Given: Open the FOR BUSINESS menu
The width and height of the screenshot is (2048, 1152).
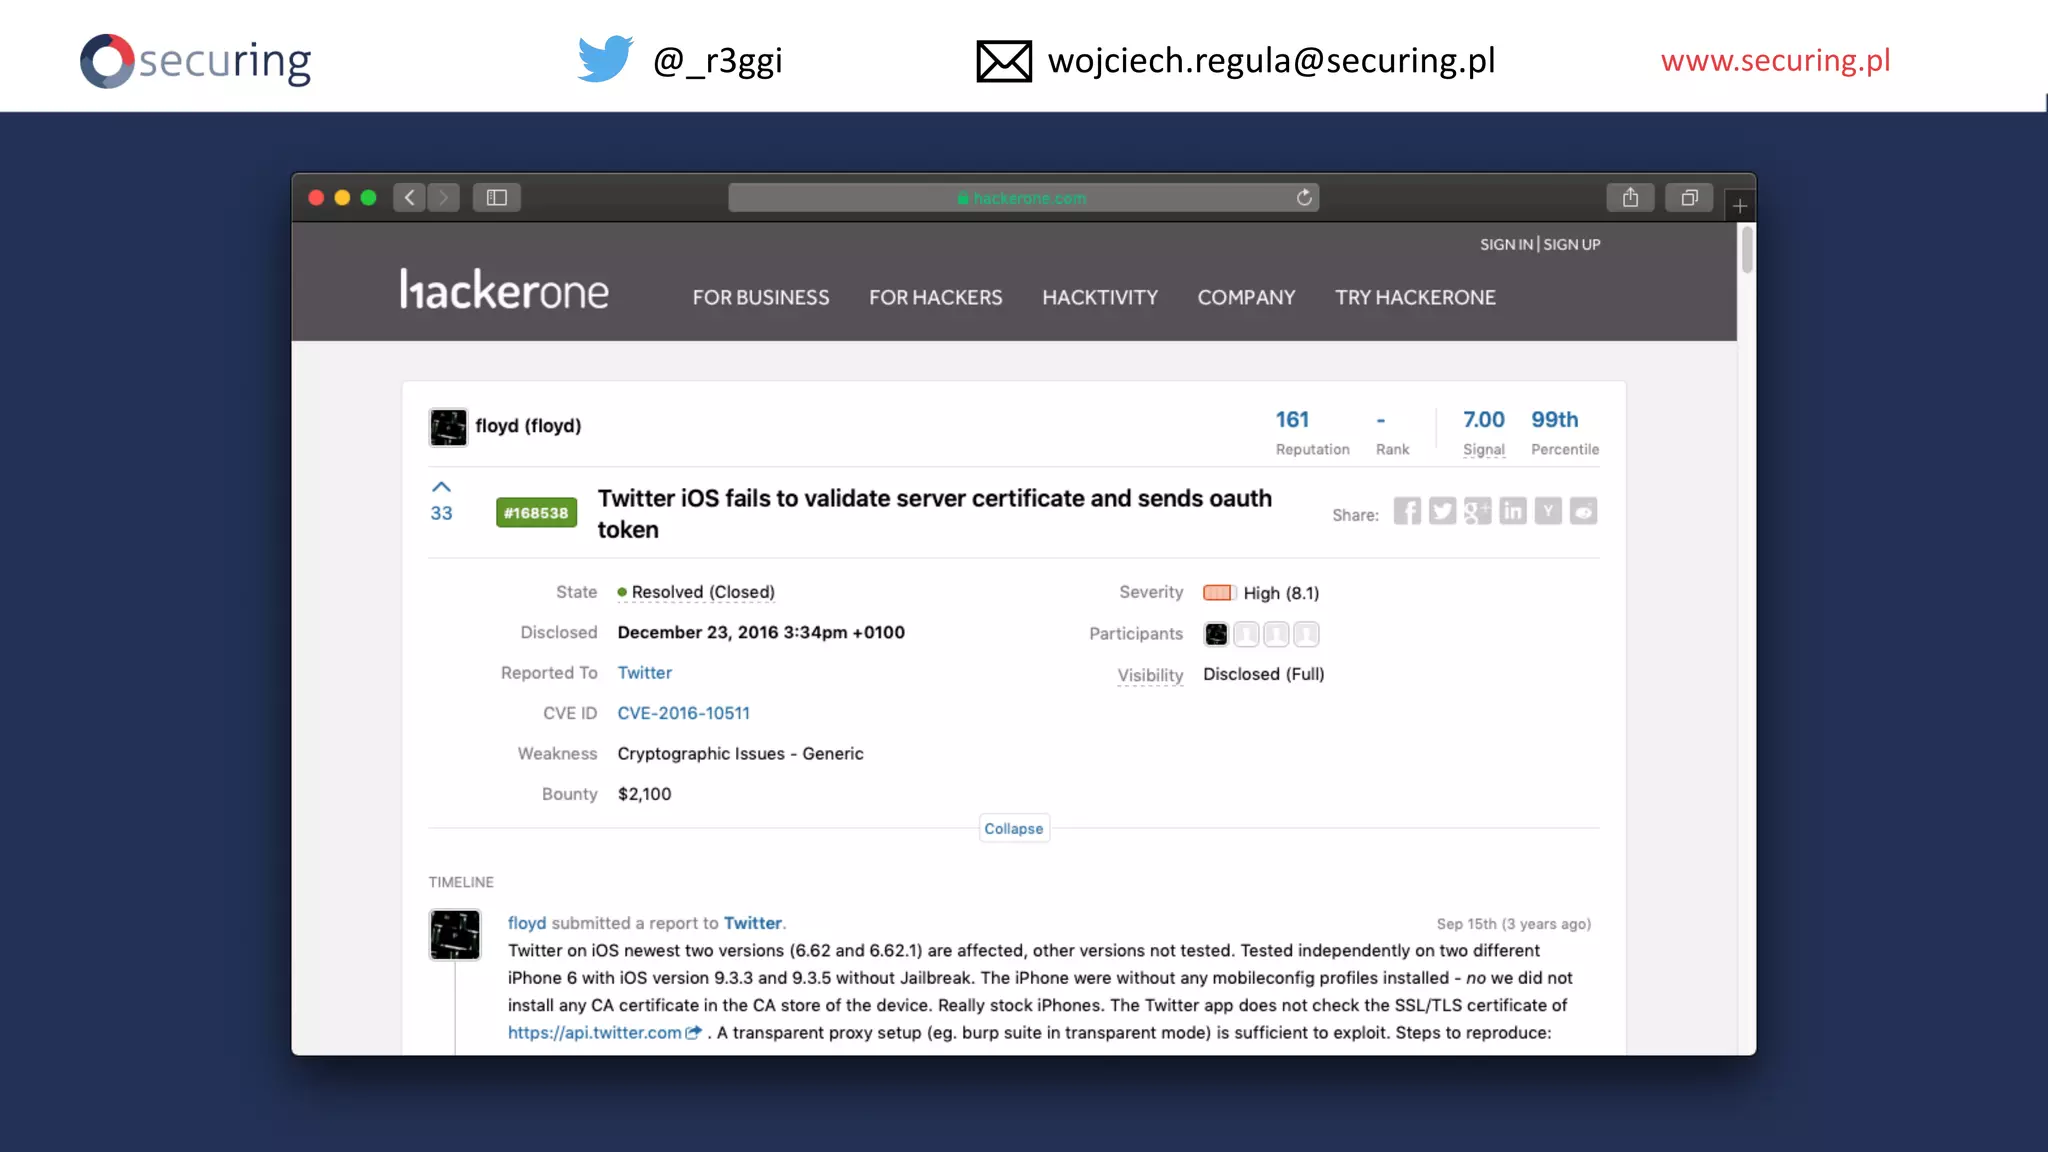Looking at the screenshot, I should (x=761, y=297).
